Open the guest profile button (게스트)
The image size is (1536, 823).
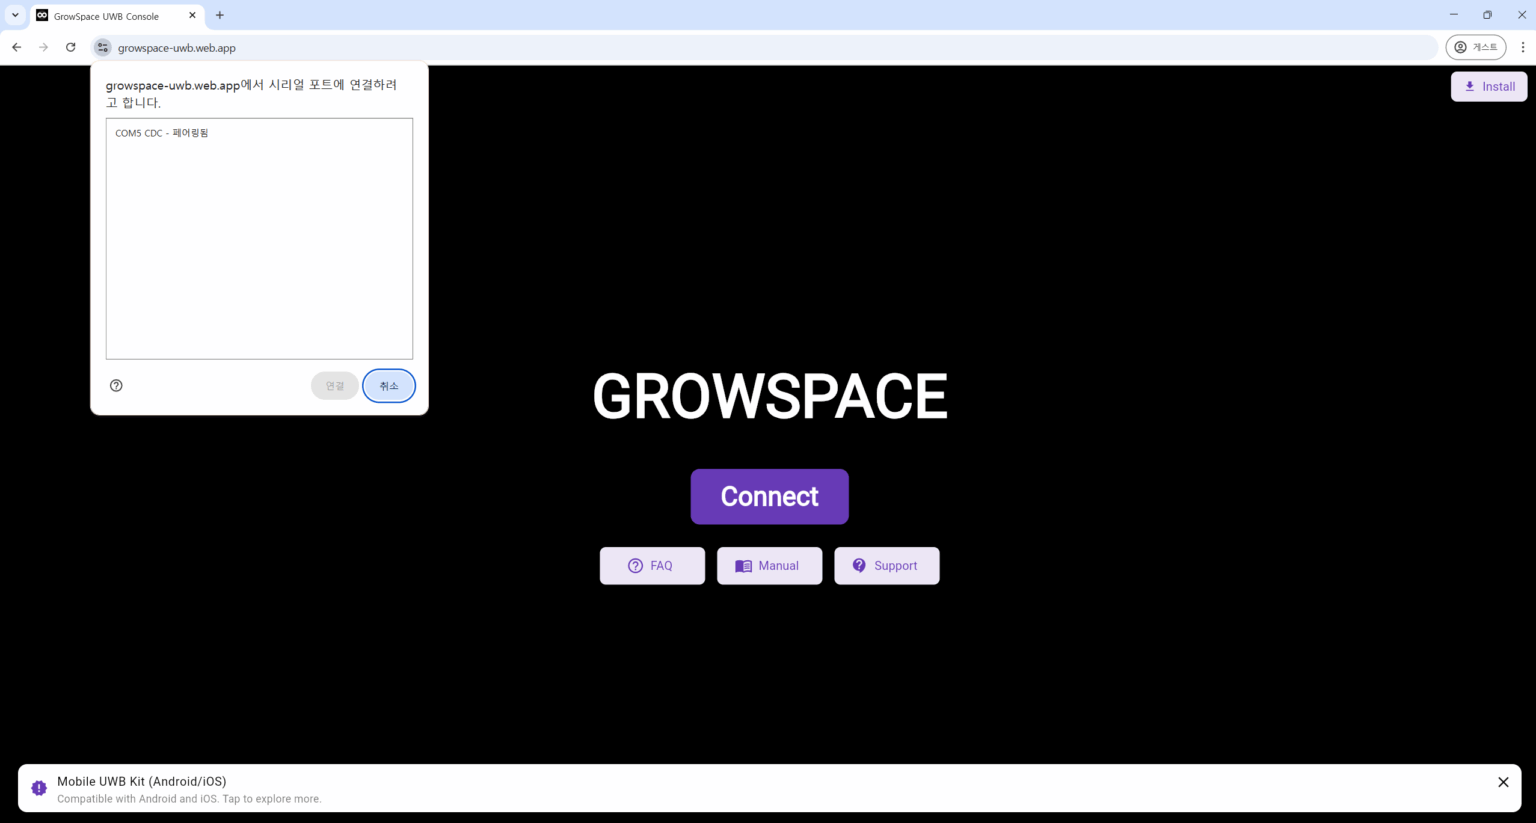(1476, 47)
